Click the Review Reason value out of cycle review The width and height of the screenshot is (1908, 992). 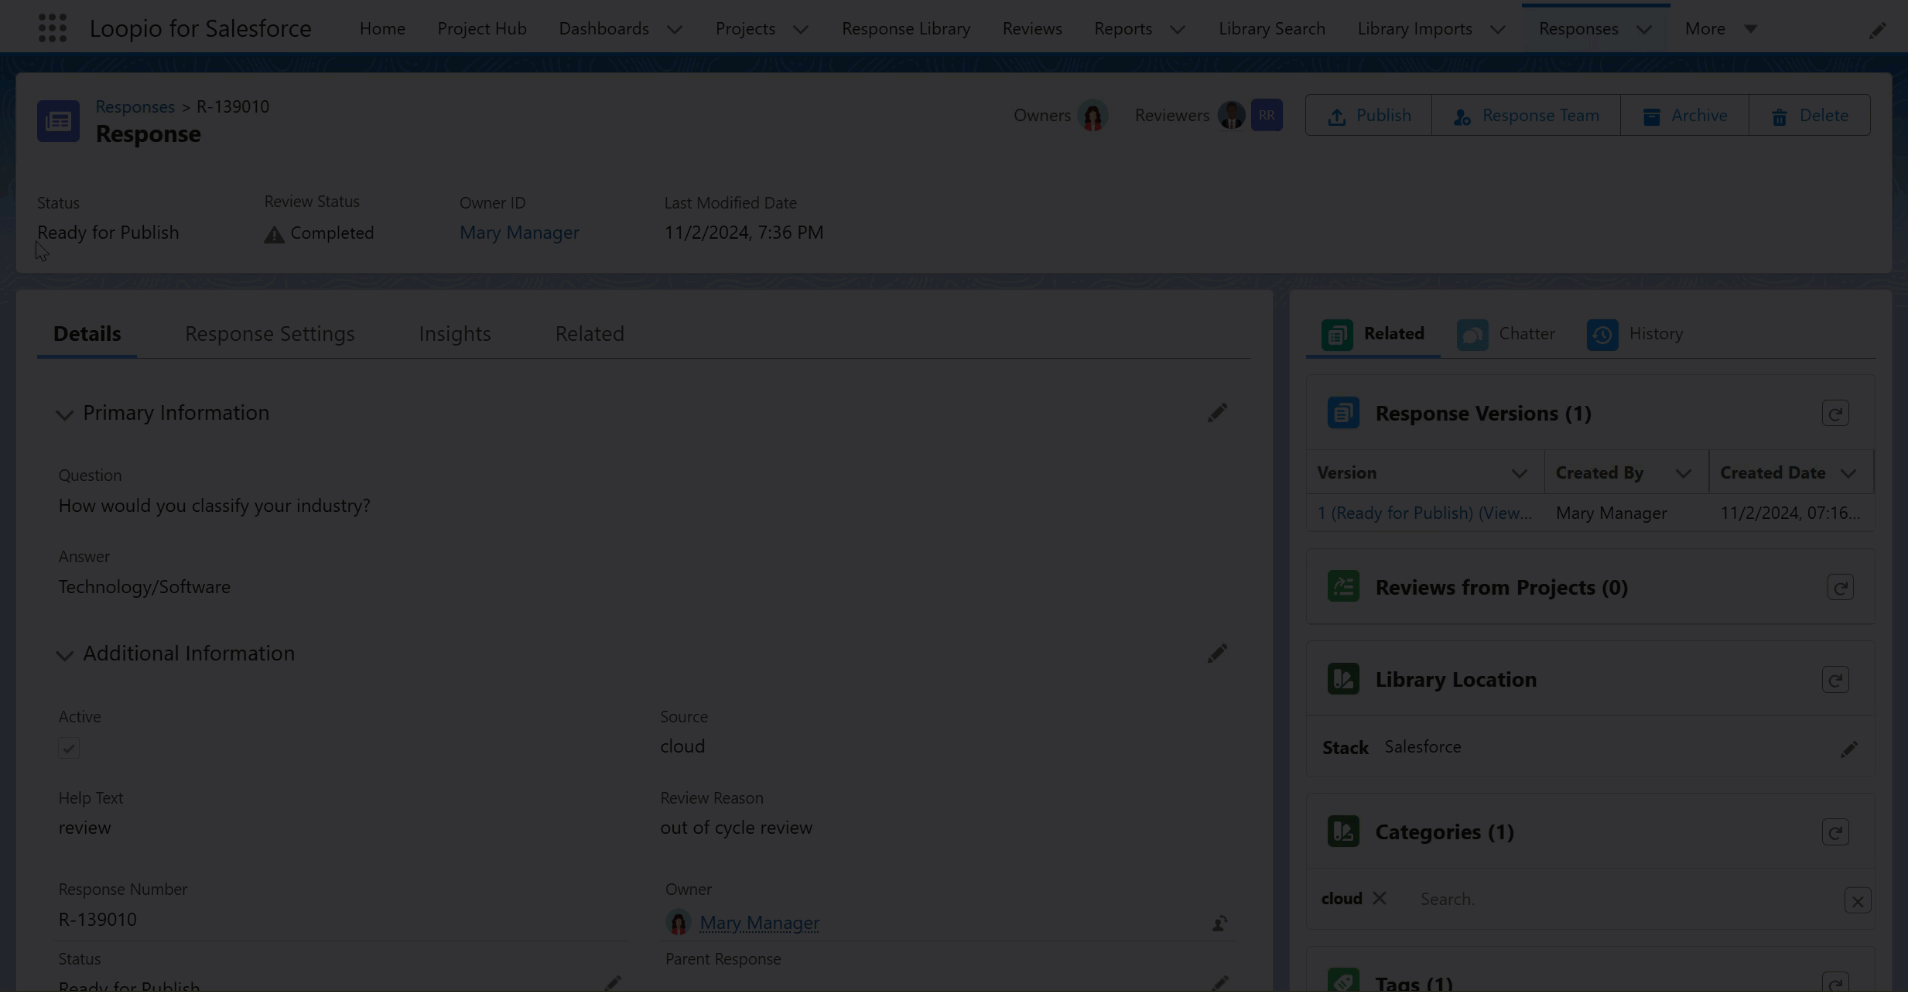pos(736,828)
